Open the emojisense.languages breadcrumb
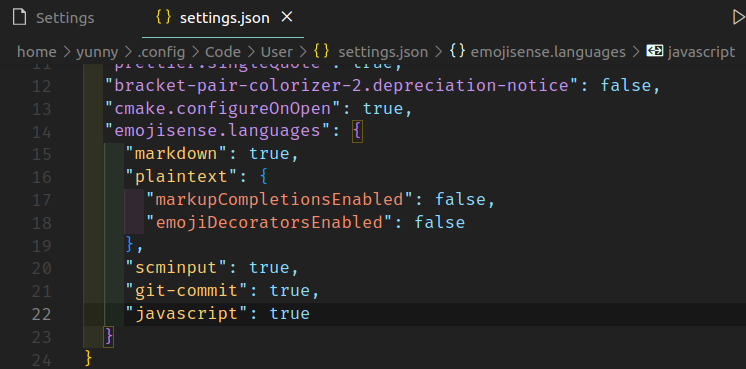The width and height of the screenshot is (746, 369). (x=548, y=52)
